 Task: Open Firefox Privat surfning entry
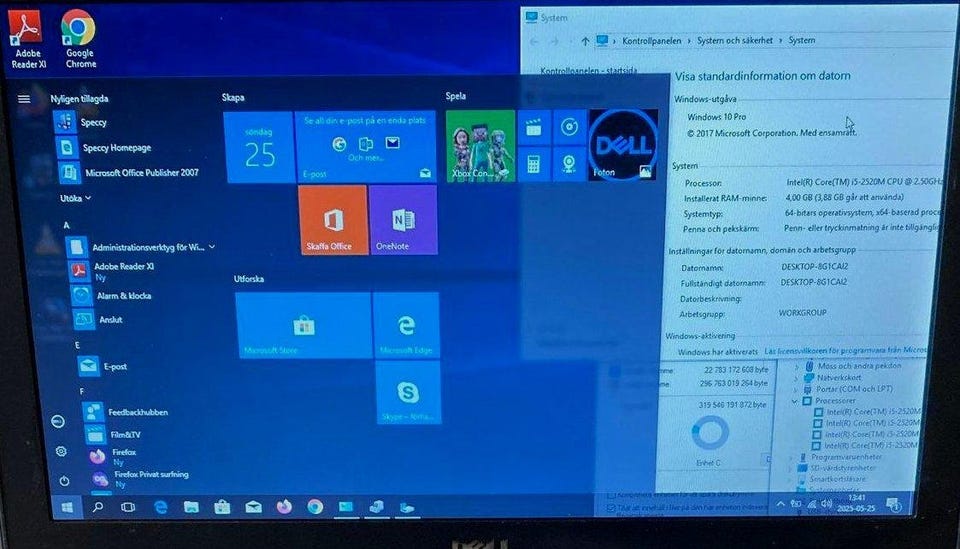(140, 479)
